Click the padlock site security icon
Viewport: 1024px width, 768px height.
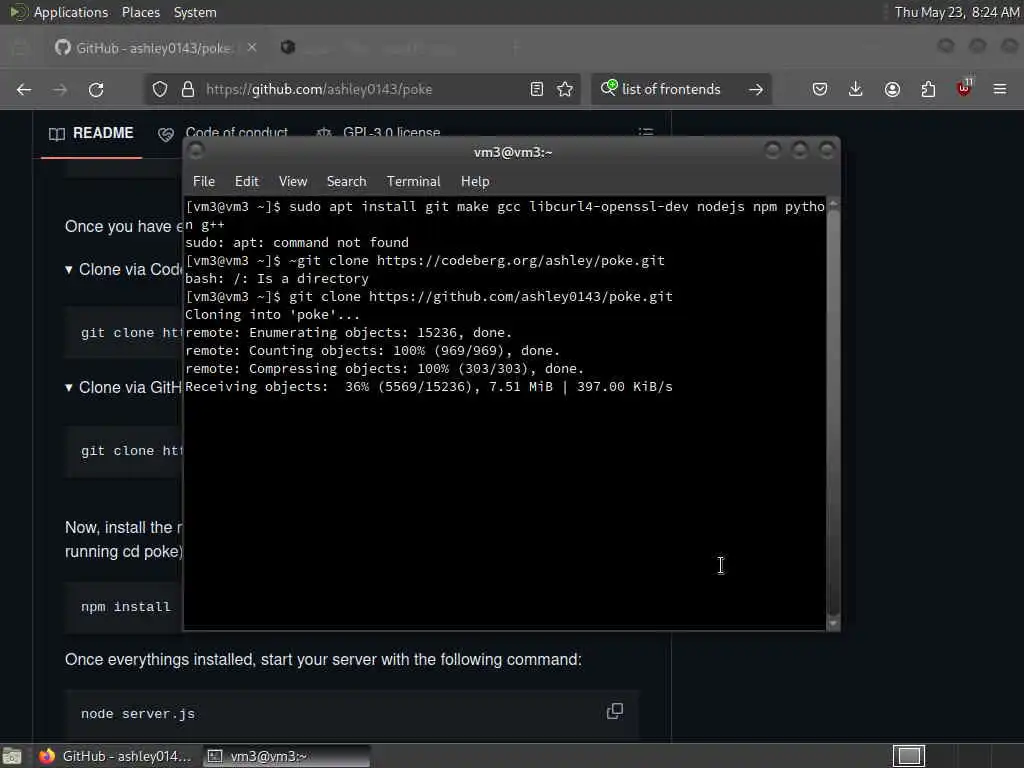coord(188,89)
